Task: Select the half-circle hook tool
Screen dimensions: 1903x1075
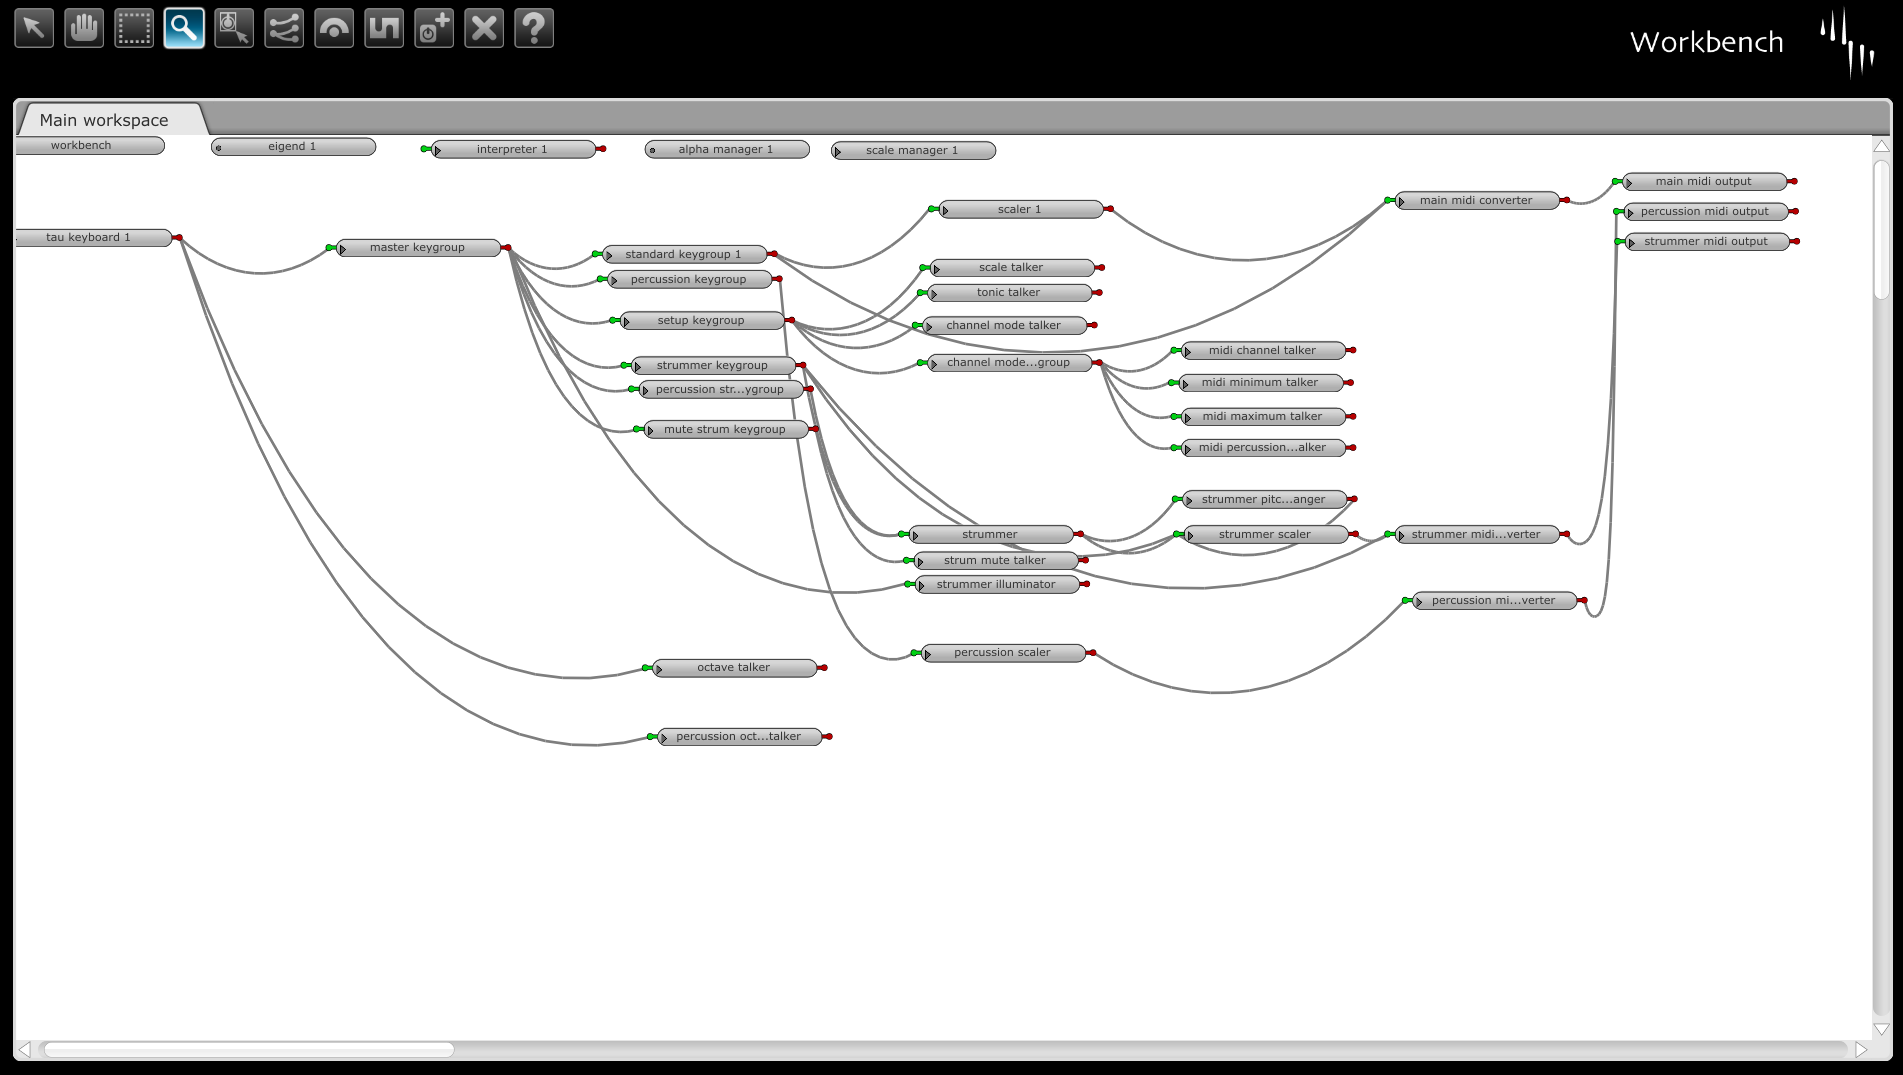Action: tap(334, 28)
